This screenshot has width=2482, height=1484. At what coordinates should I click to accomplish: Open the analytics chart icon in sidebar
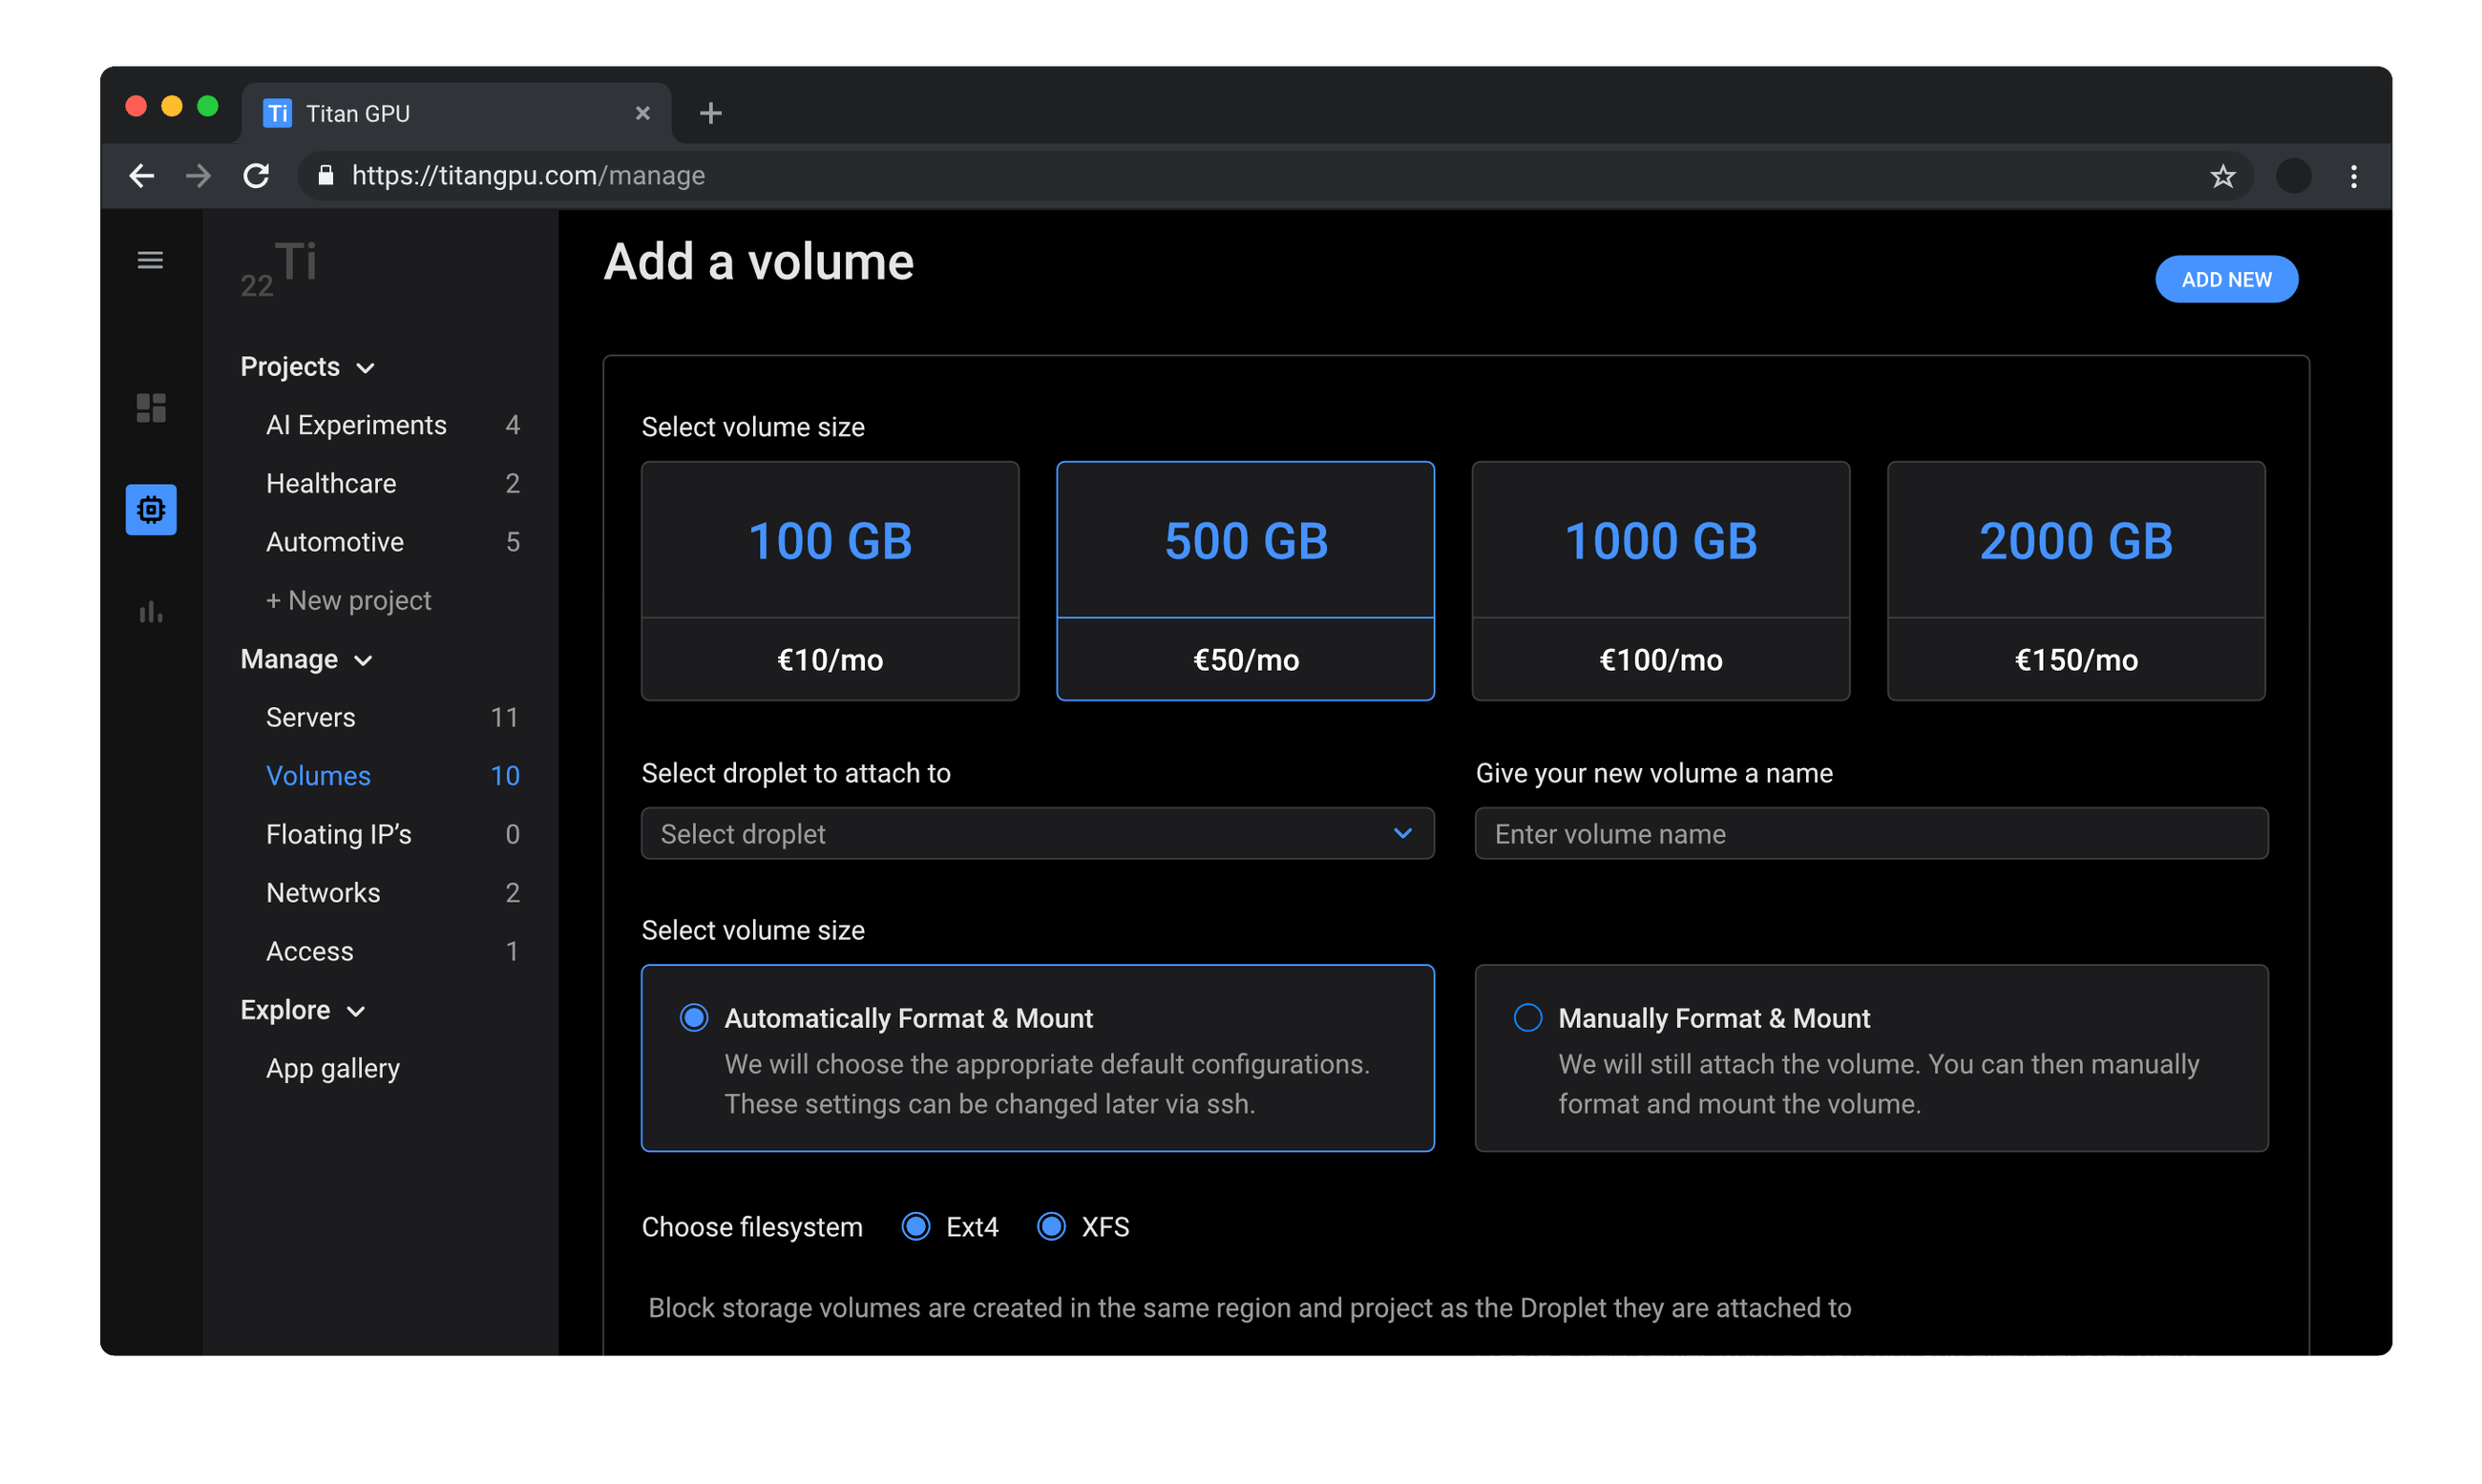pyautogui.click(x=150, y=612)
